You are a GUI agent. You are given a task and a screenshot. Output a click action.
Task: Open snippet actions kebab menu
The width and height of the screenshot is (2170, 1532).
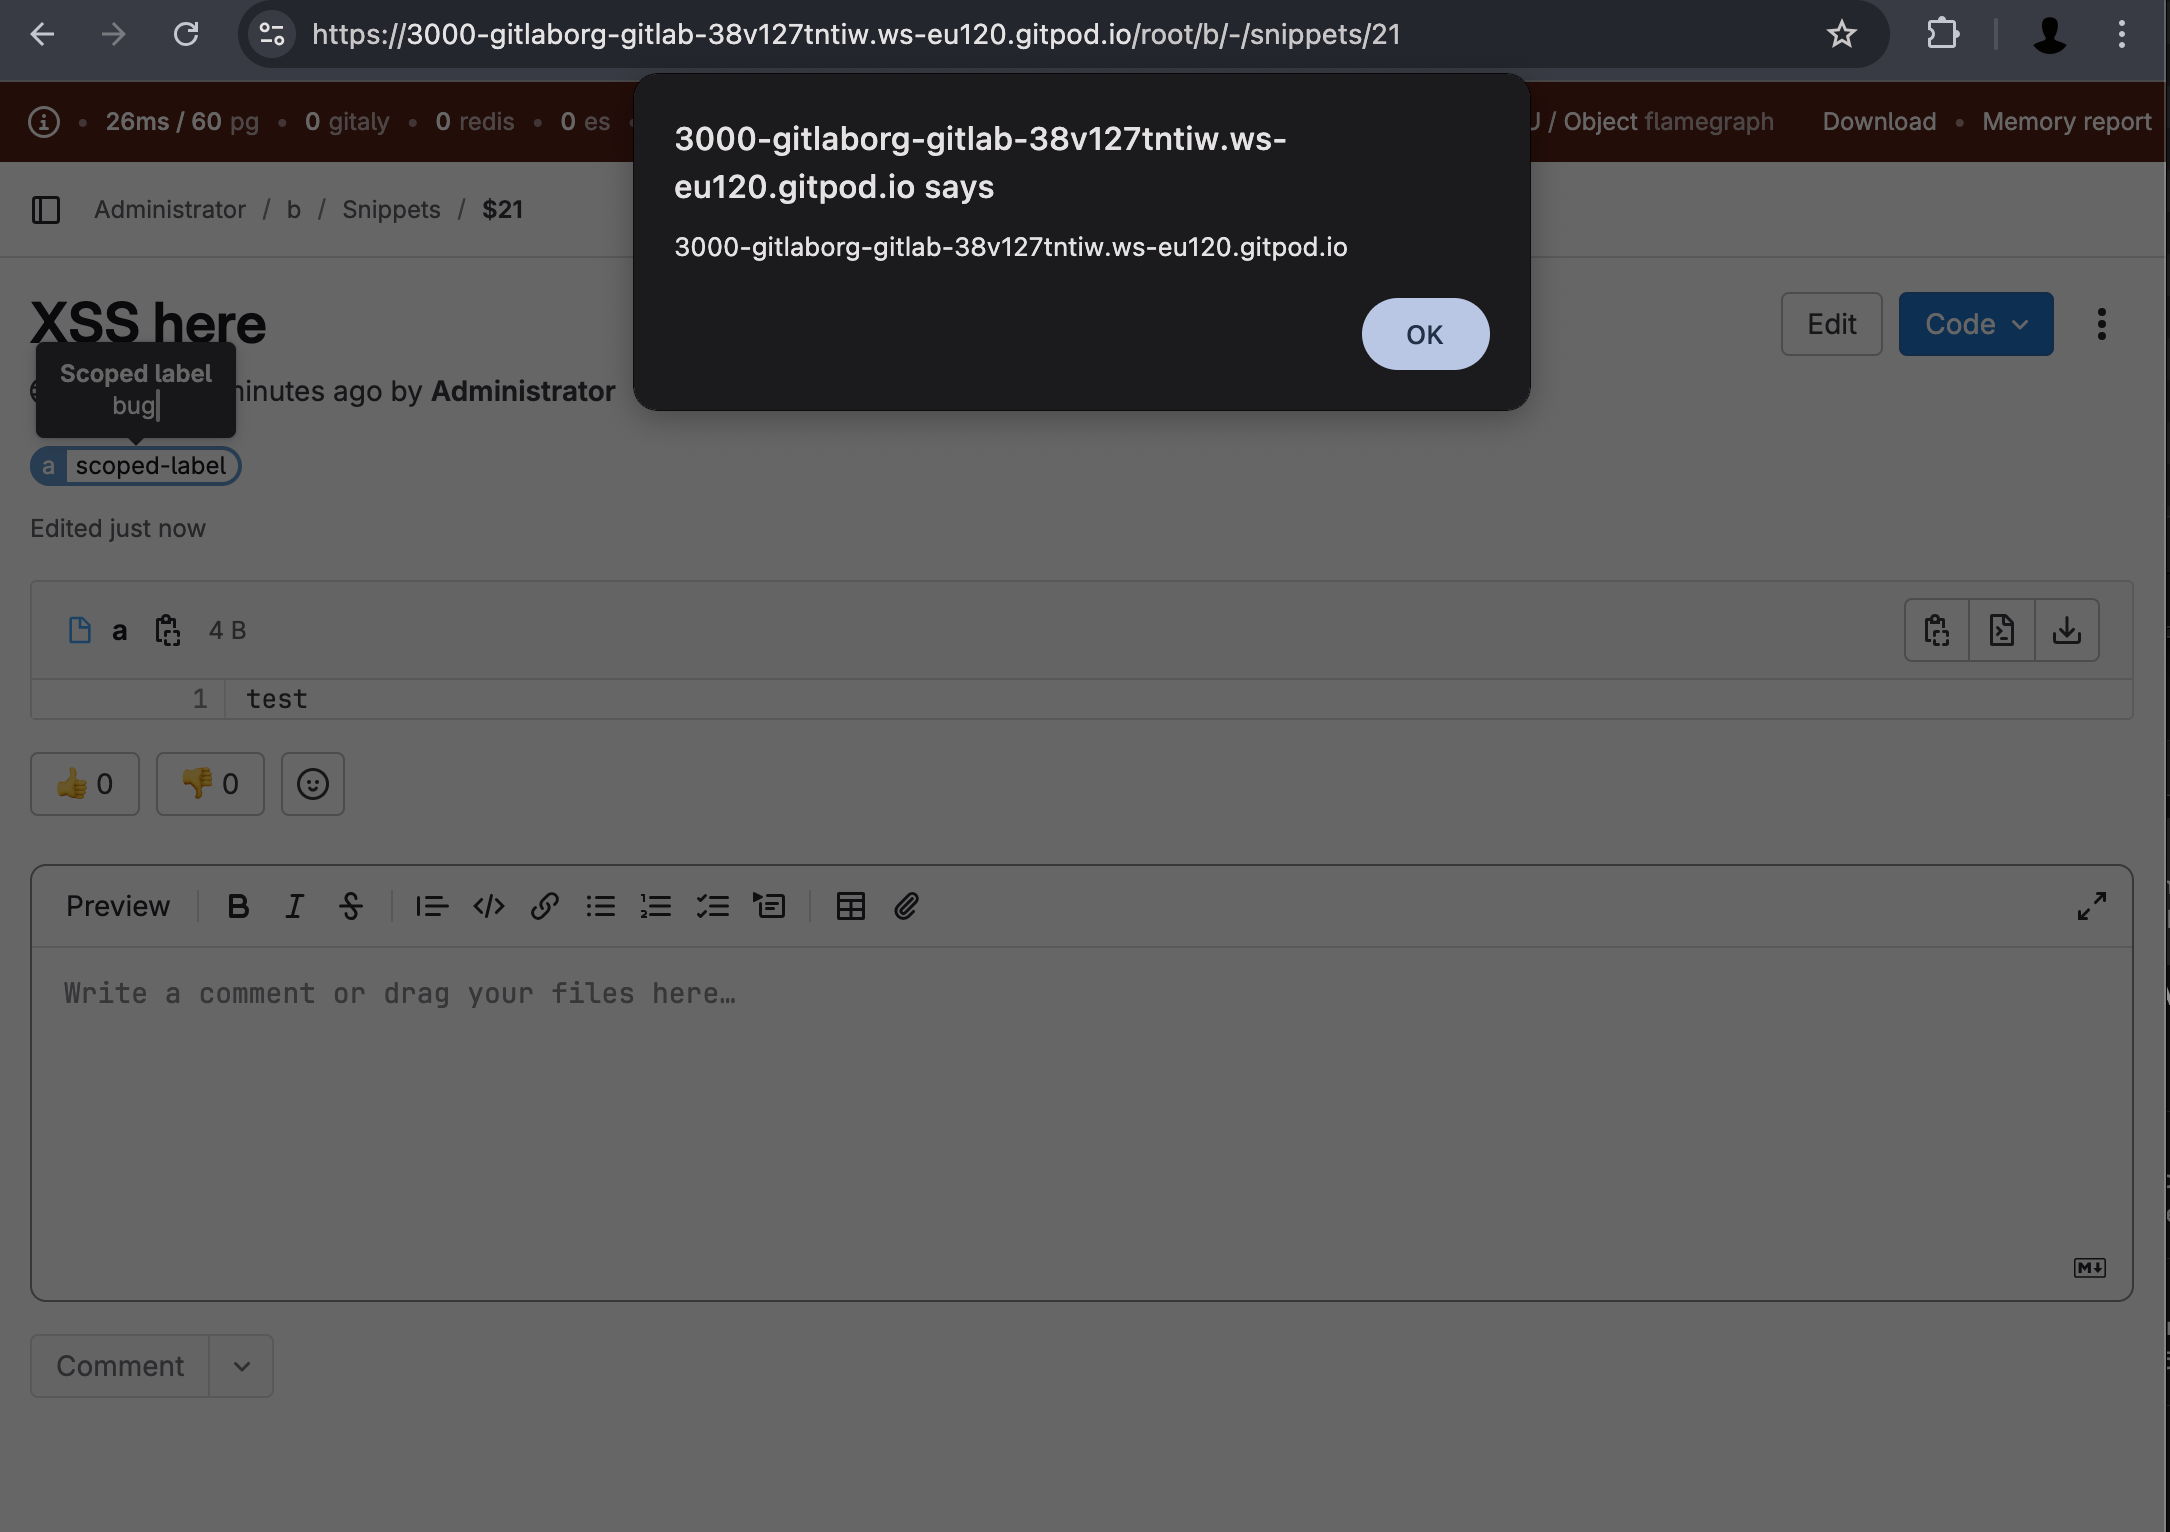[2101, 324]
